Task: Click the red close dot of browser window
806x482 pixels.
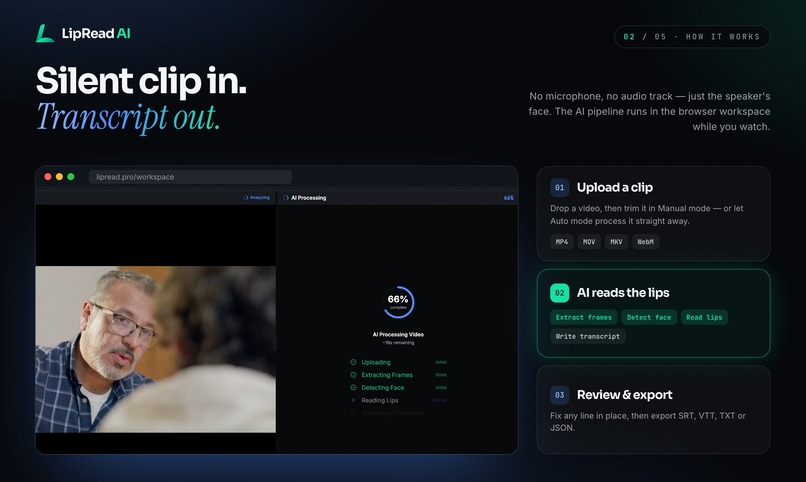Action: point(48,177)
